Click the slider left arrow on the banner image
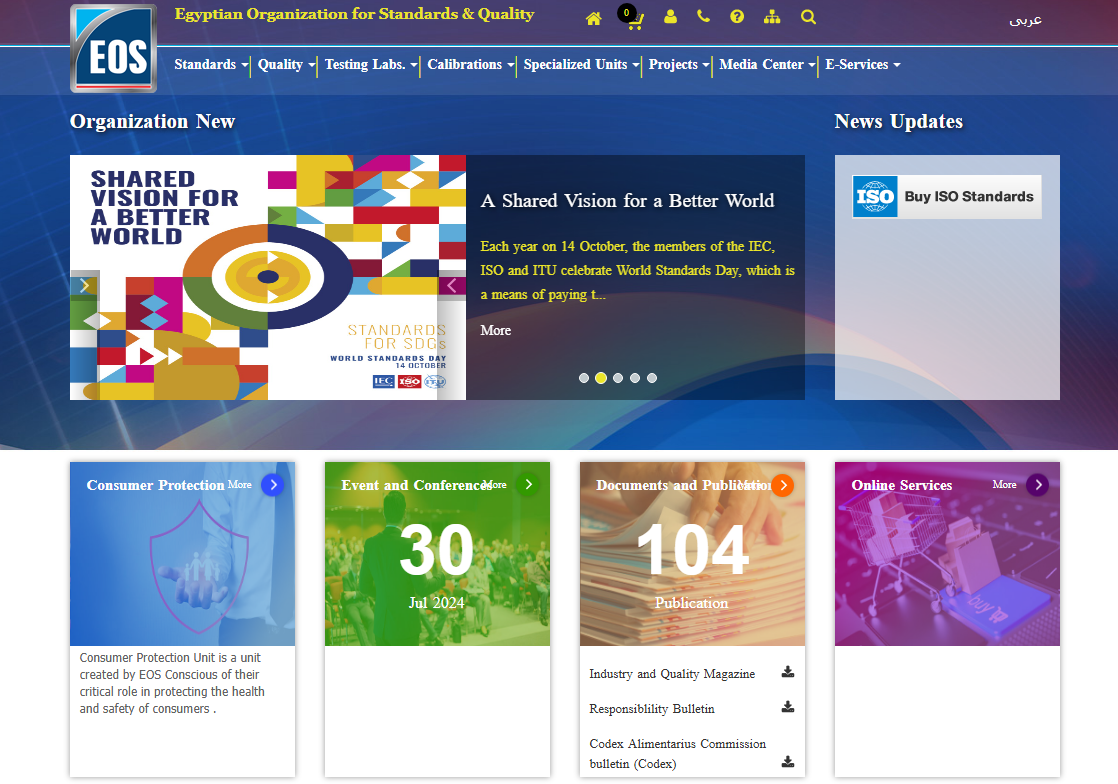 [x=85, y=286]
